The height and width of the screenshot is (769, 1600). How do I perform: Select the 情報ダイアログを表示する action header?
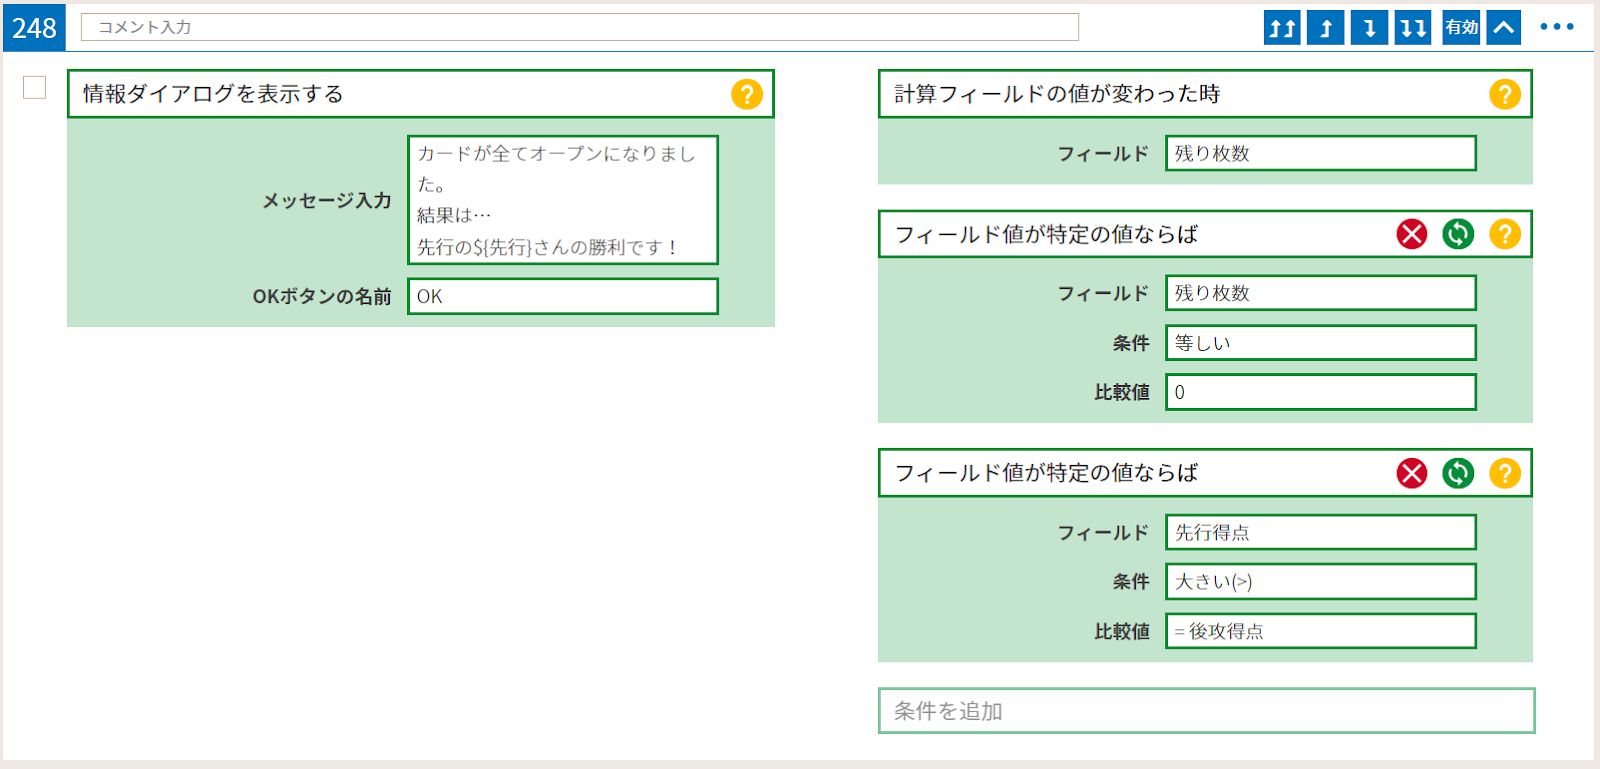pos(421,94)
